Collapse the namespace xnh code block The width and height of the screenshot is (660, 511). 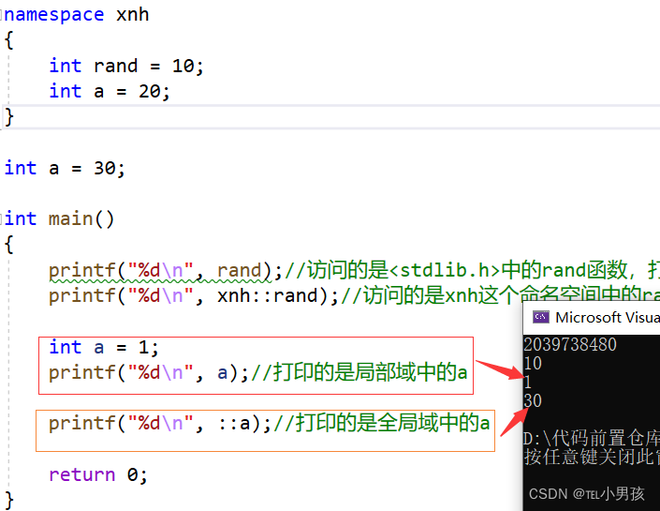pyautogui.click(x=3, y=16)
